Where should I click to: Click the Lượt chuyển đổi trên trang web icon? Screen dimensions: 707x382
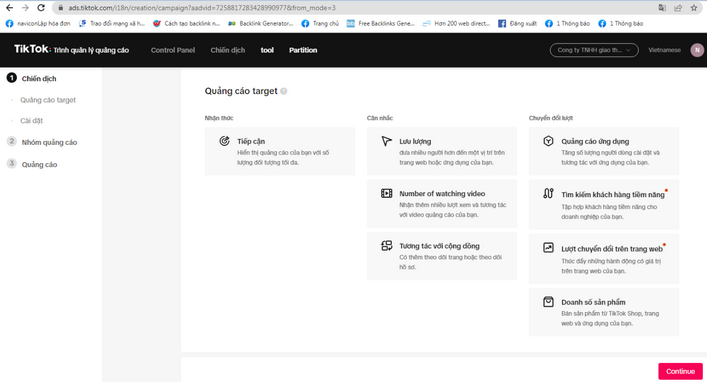coord(548,248)
